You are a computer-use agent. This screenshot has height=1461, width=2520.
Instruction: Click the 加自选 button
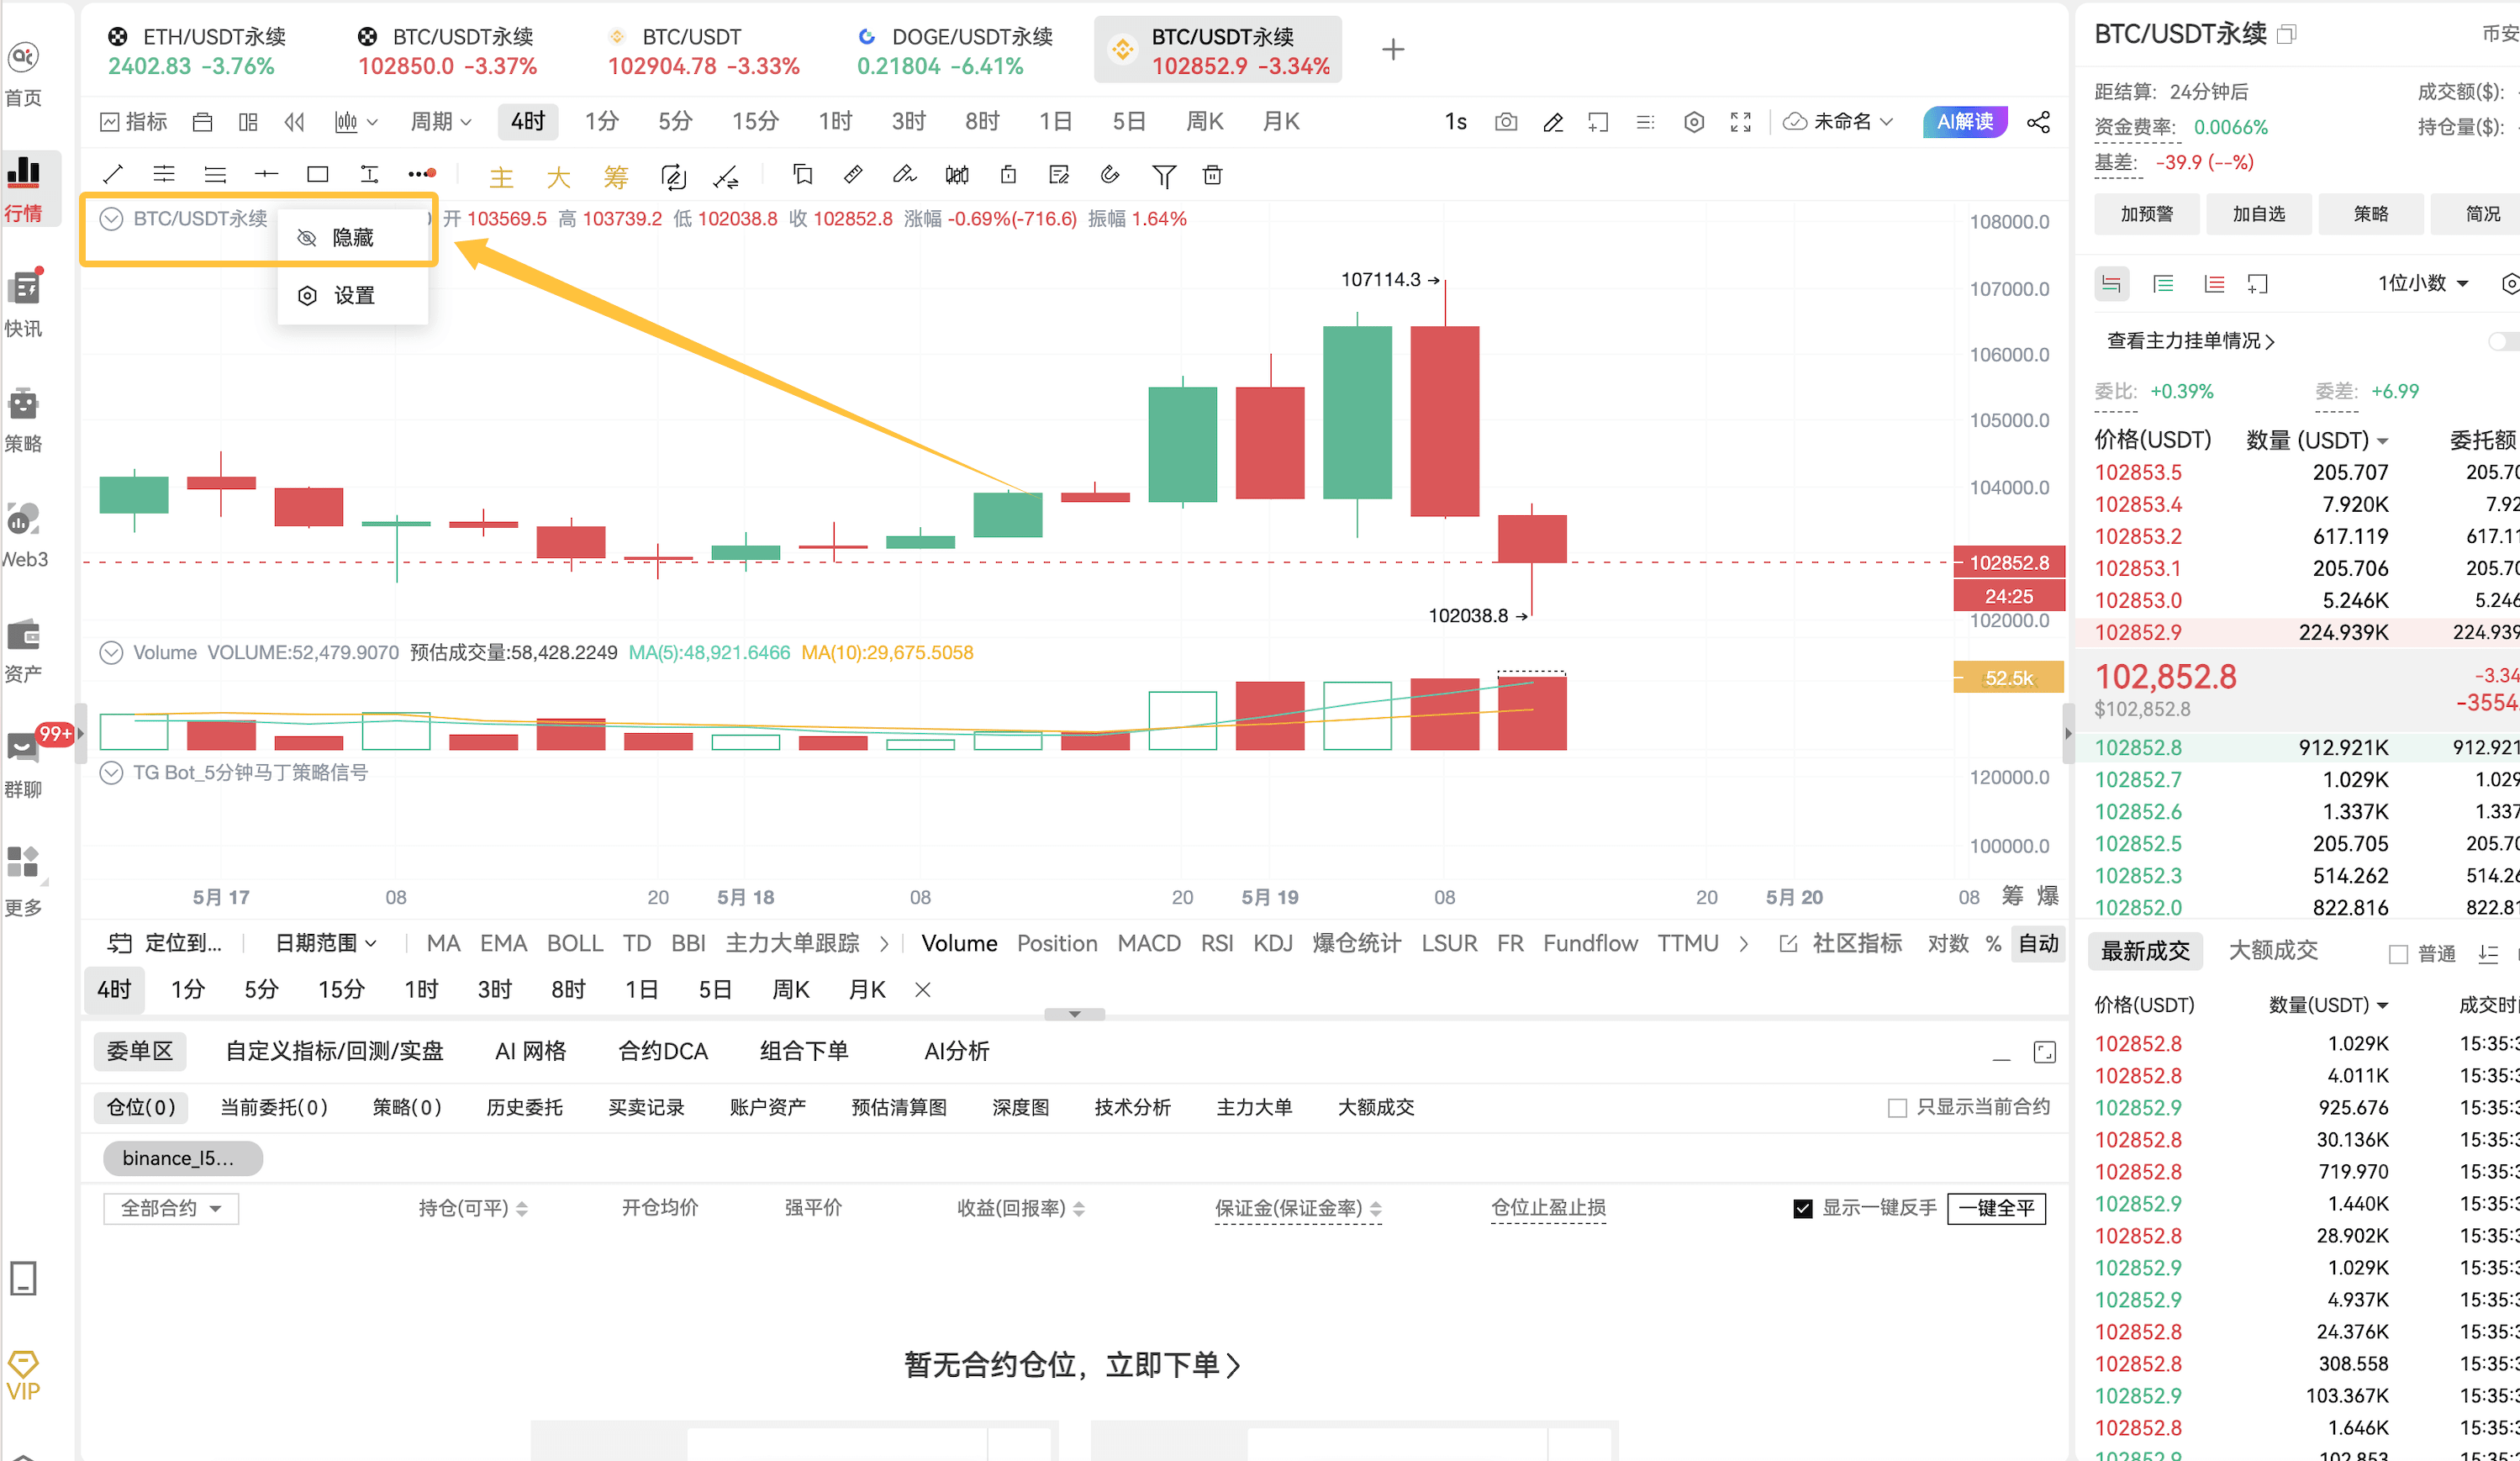[x=2259, y=214]
